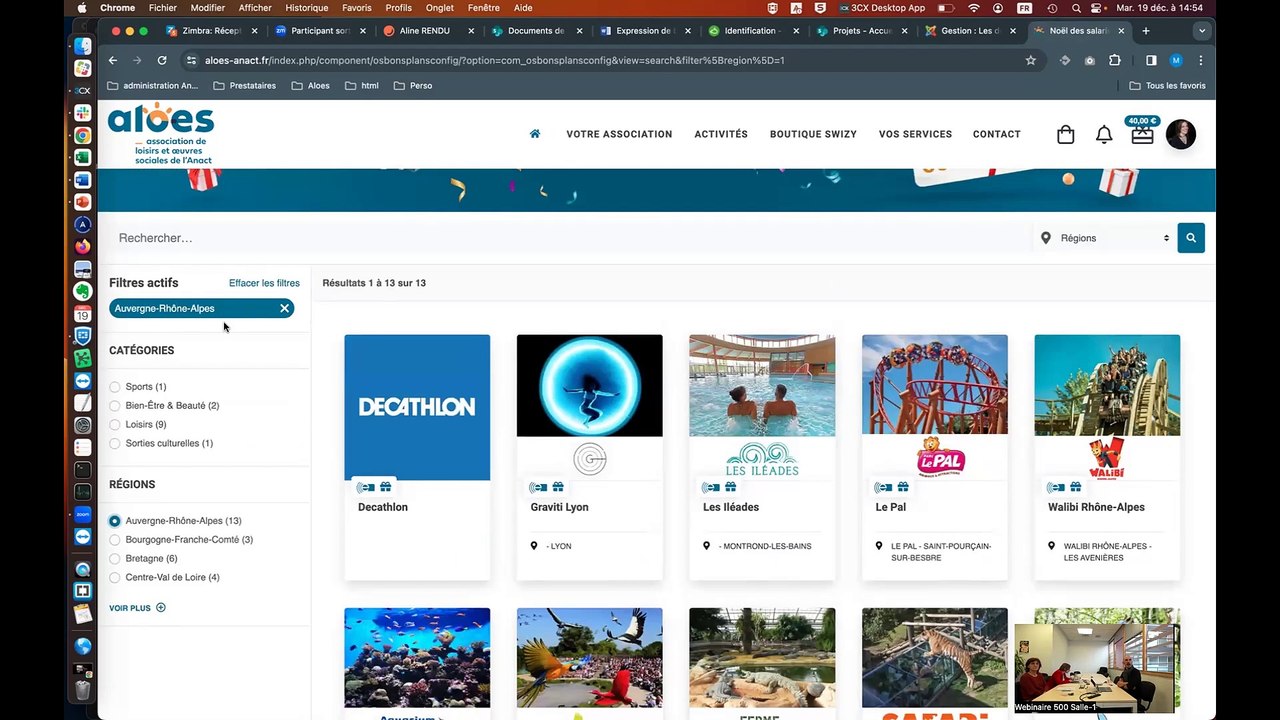Screen dimensions: 1280x720
Task: Open the user profile avatar
Action: point(1181,134)
